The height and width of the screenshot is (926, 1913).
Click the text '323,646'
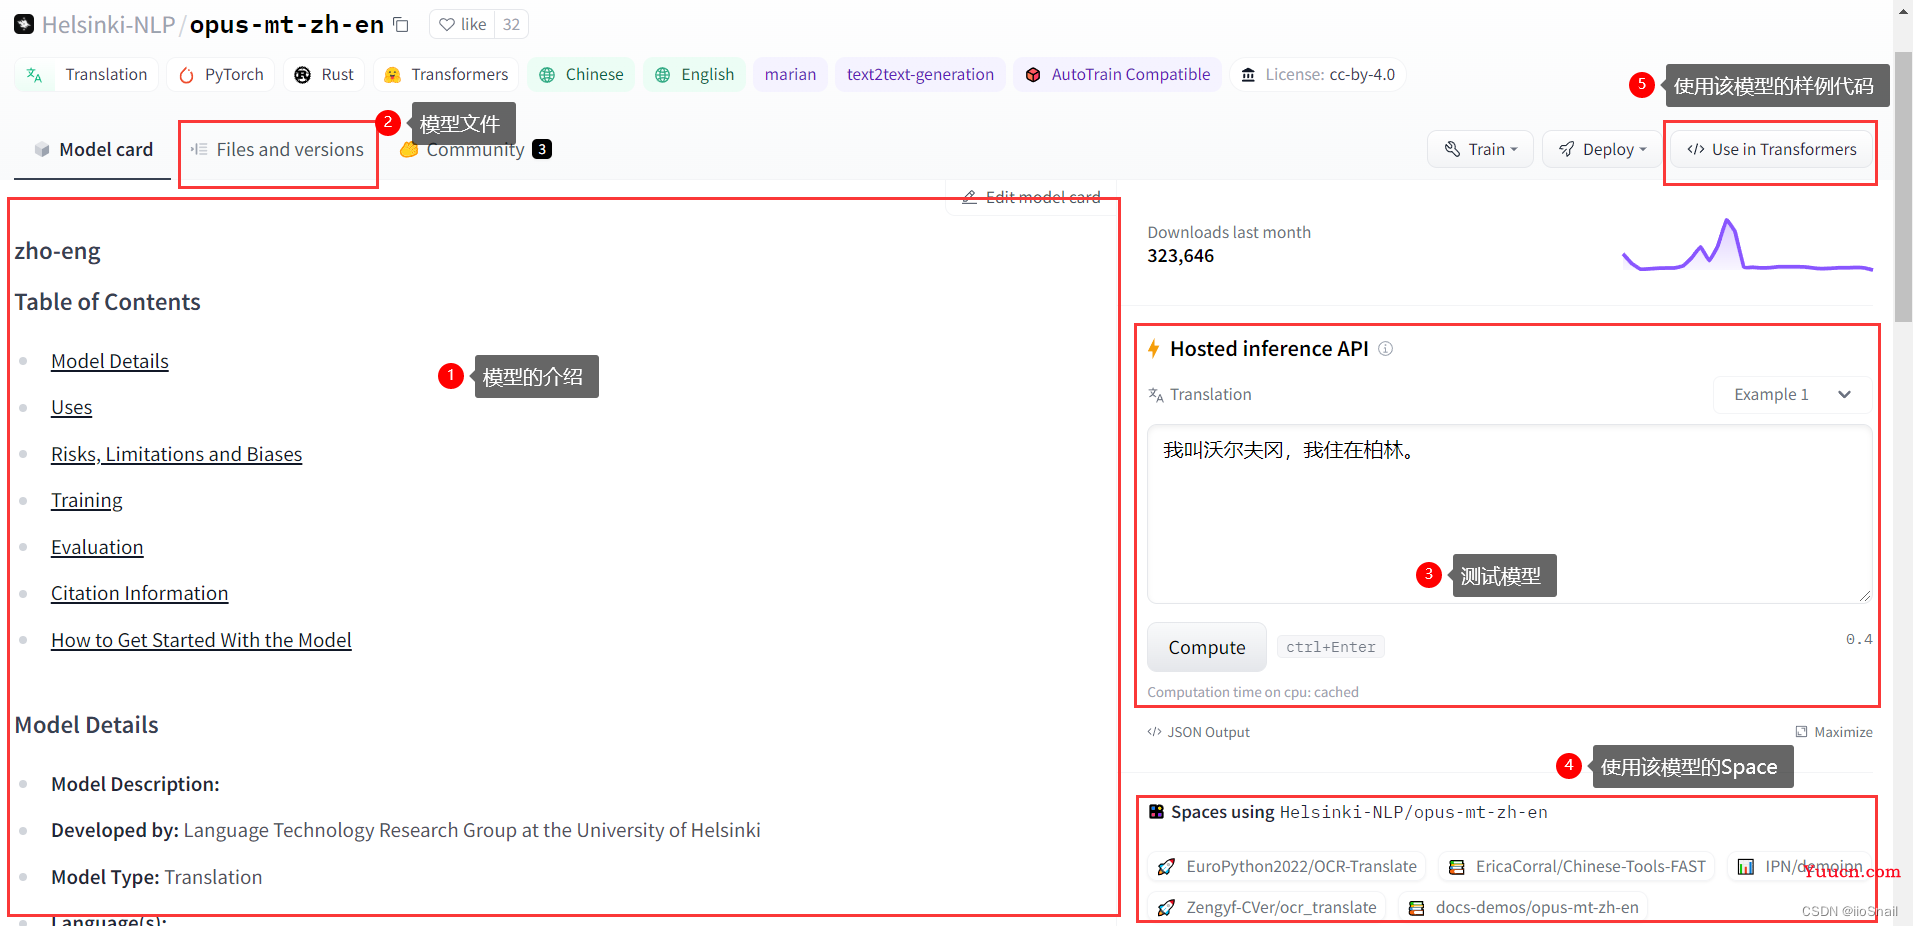[x=1180, y=256]
